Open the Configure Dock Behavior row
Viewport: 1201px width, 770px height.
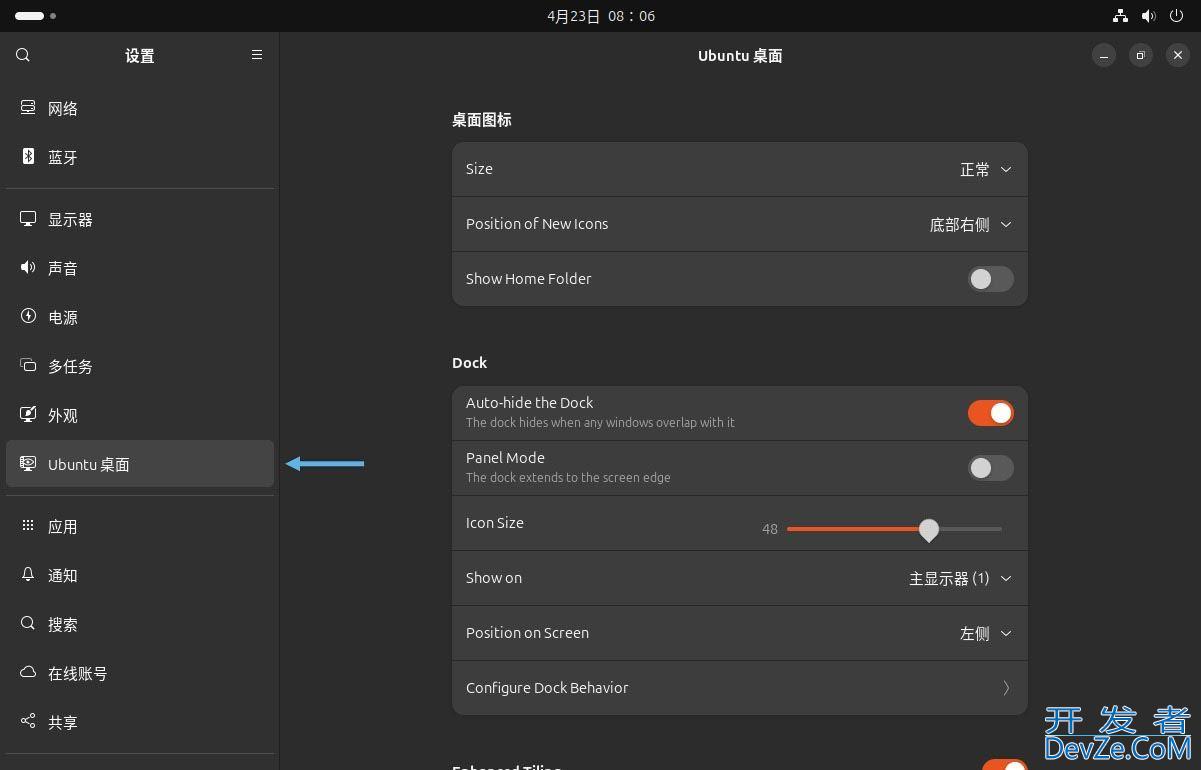pos(740,688)
